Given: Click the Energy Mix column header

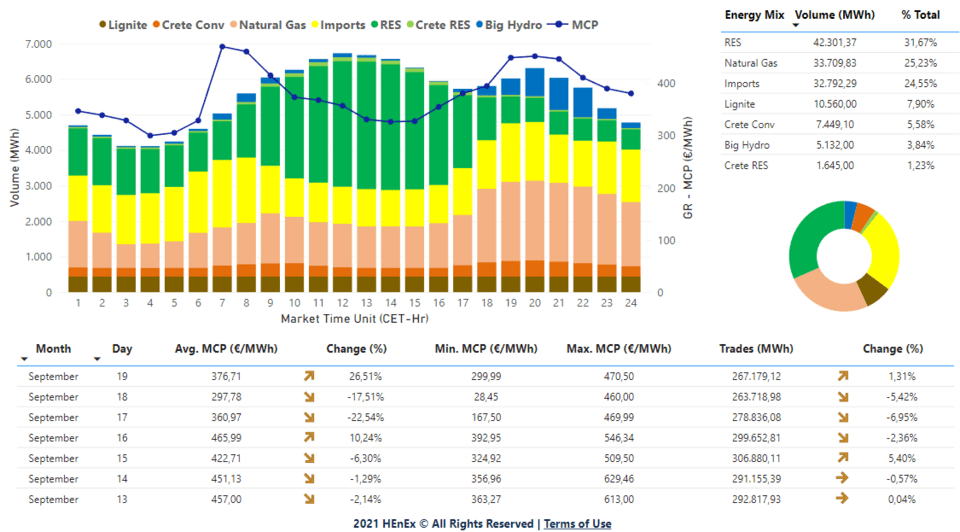Looking at the screenshot, I should [753, 16].
